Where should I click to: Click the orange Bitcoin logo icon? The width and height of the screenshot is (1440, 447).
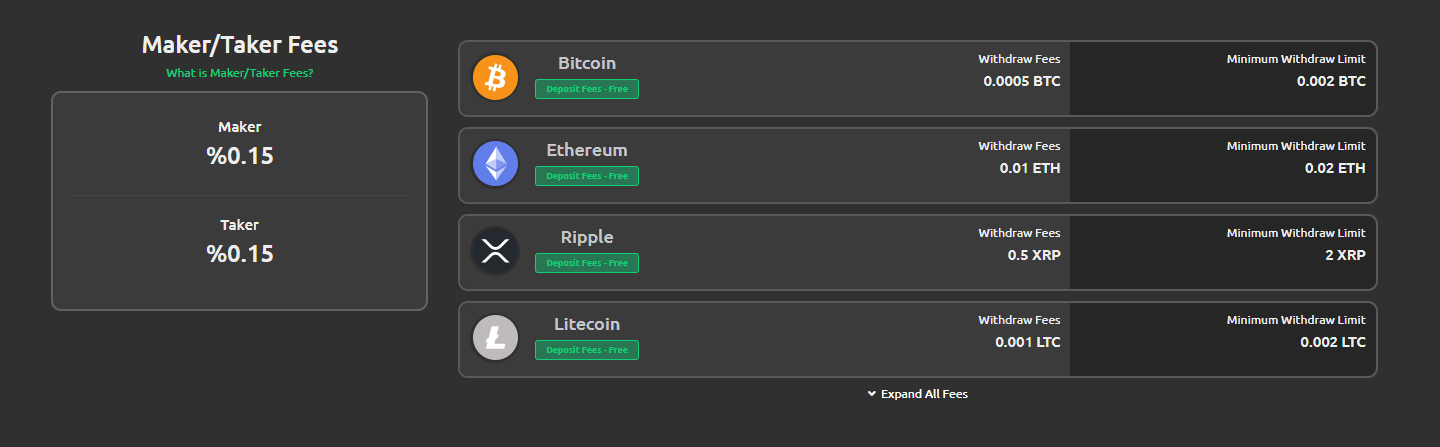click(x=495, y=78)
